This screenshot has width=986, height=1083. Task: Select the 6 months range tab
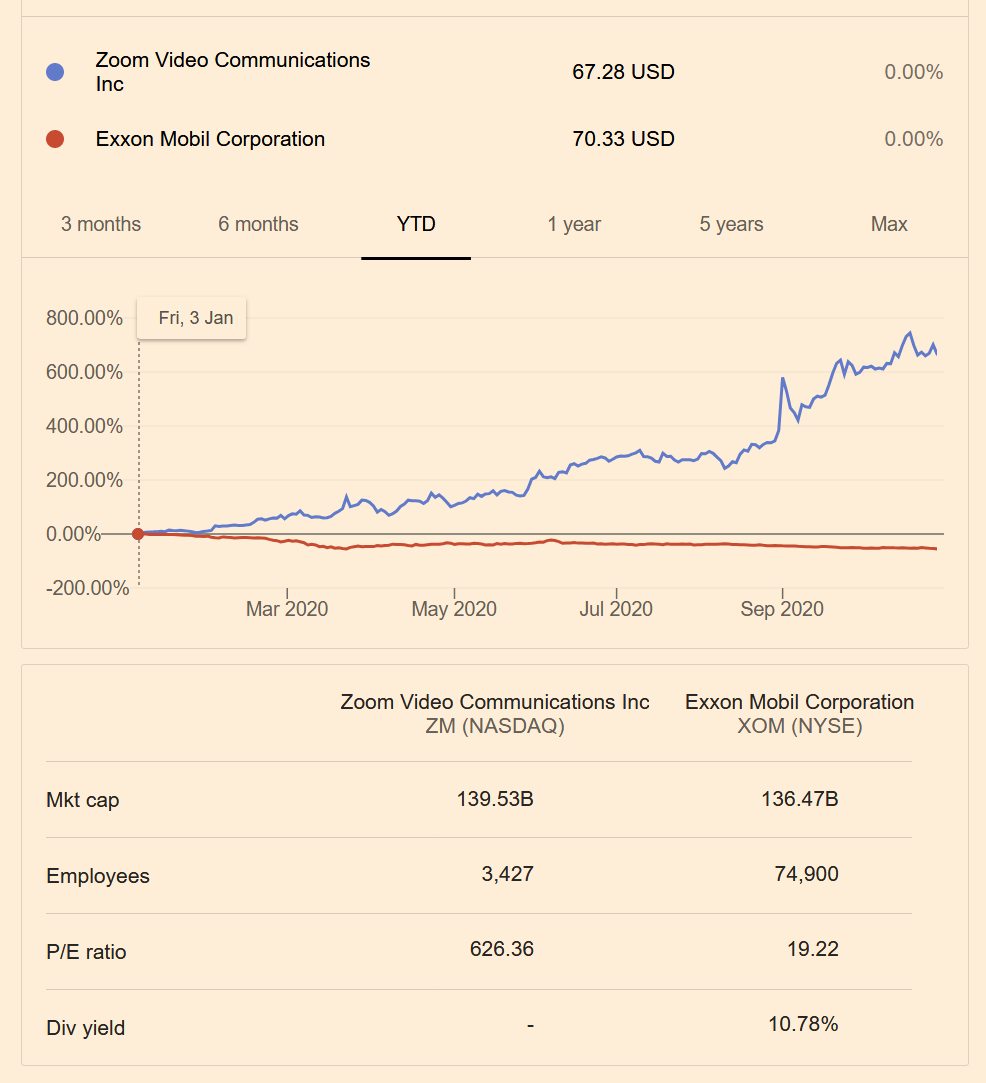click(x=258, y=224)
